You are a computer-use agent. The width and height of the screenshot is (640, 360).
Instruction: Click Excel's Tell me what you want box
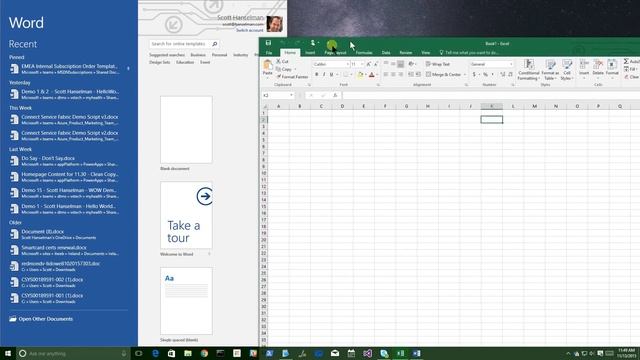tap(469, 53)
